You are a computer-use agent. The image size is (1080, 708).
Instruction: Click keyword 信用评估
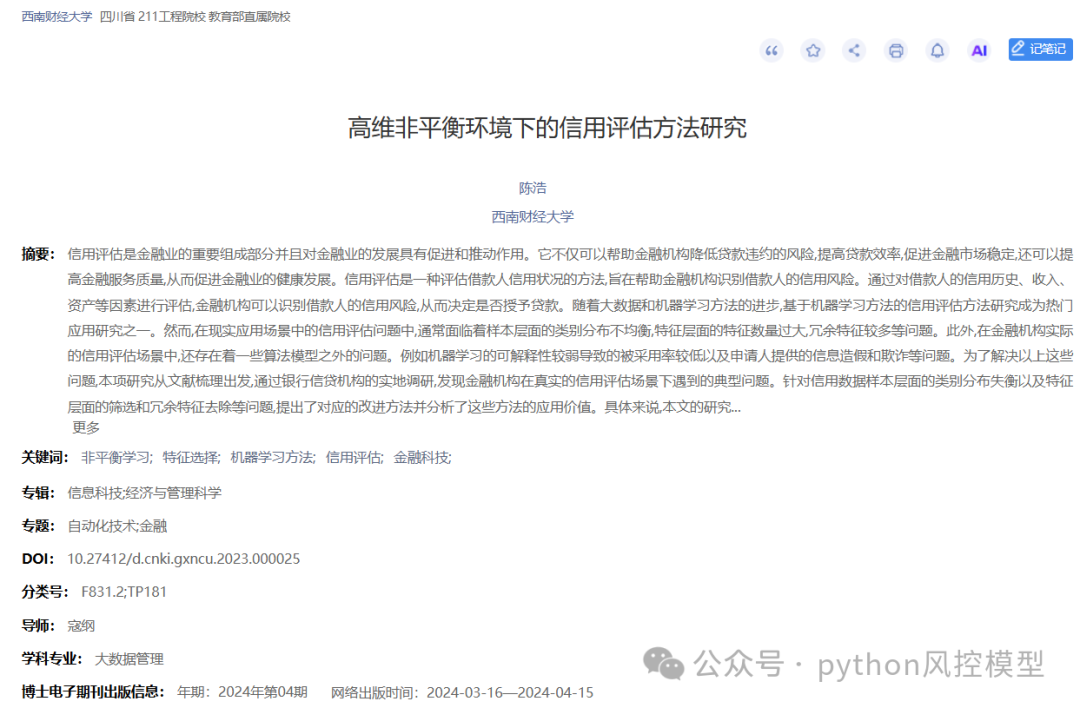point(354,457)
